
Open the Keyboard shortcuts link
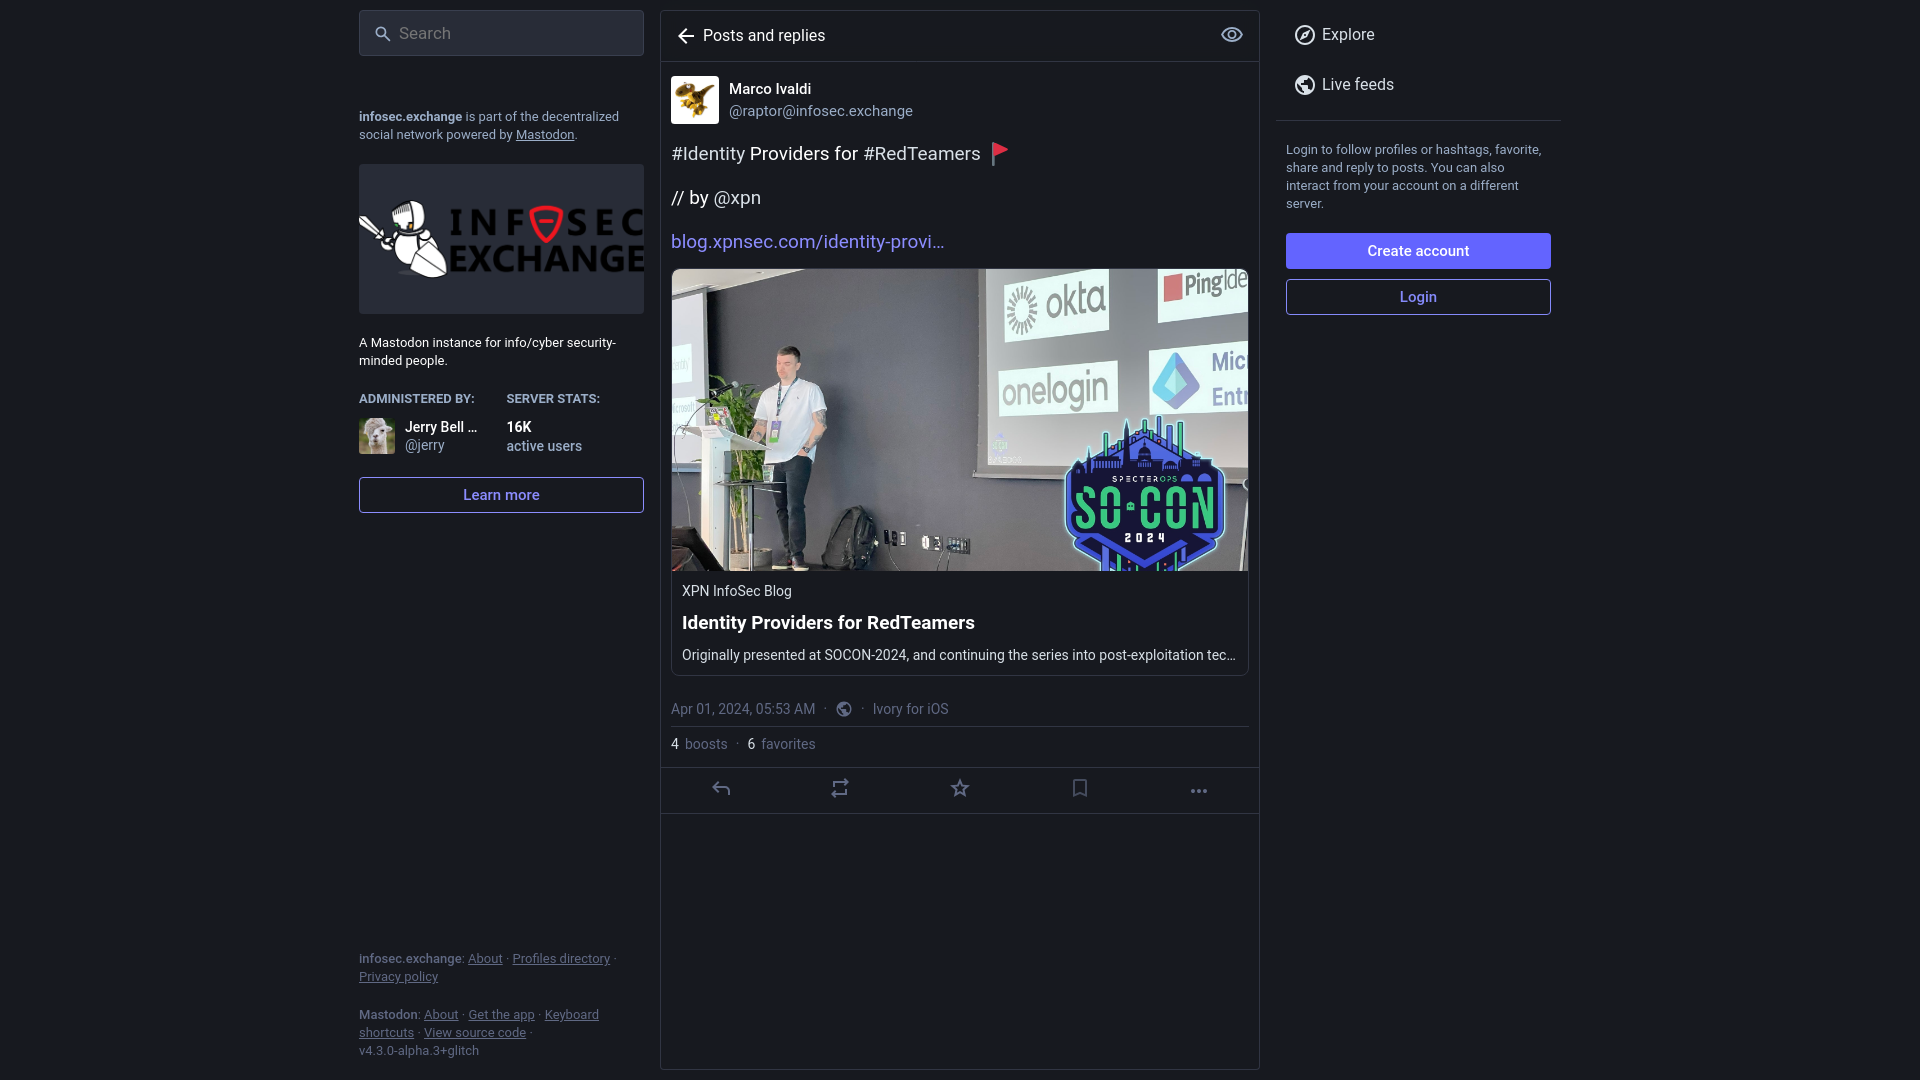coord(572,1015)
